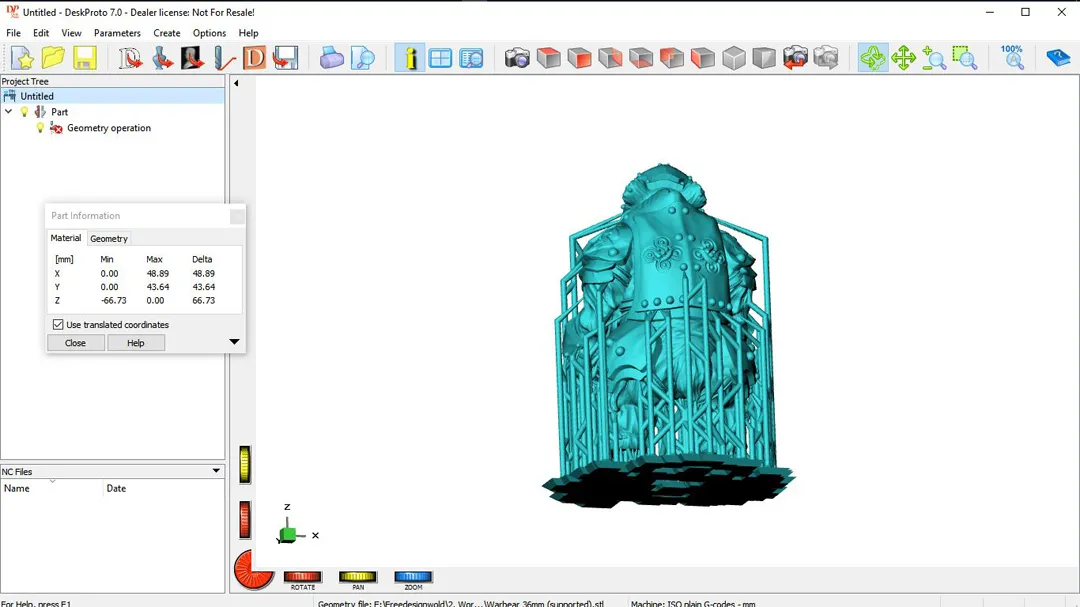The image size is (1080, 607).
Task: Toggle Part visibility lightbulb
Action: 25,112
